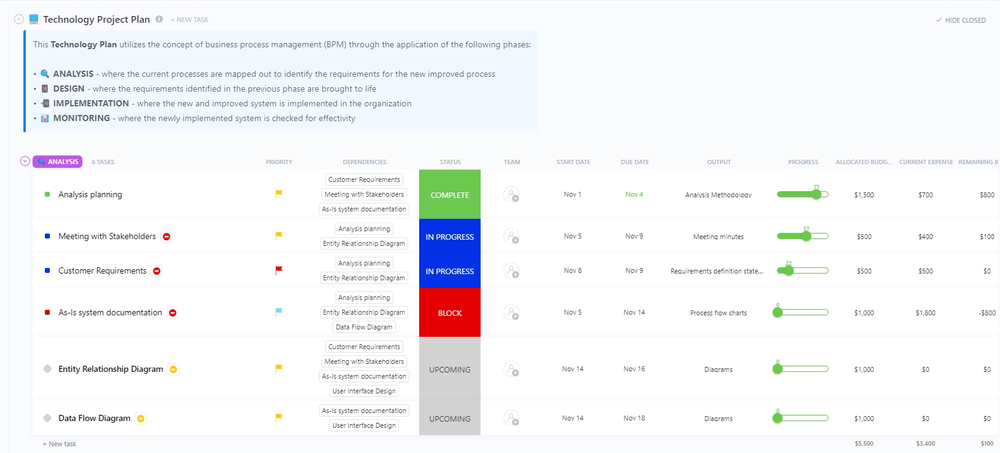Toggle green status square of Analysis planning
The image size is (1000, 453).
point(47,194)
